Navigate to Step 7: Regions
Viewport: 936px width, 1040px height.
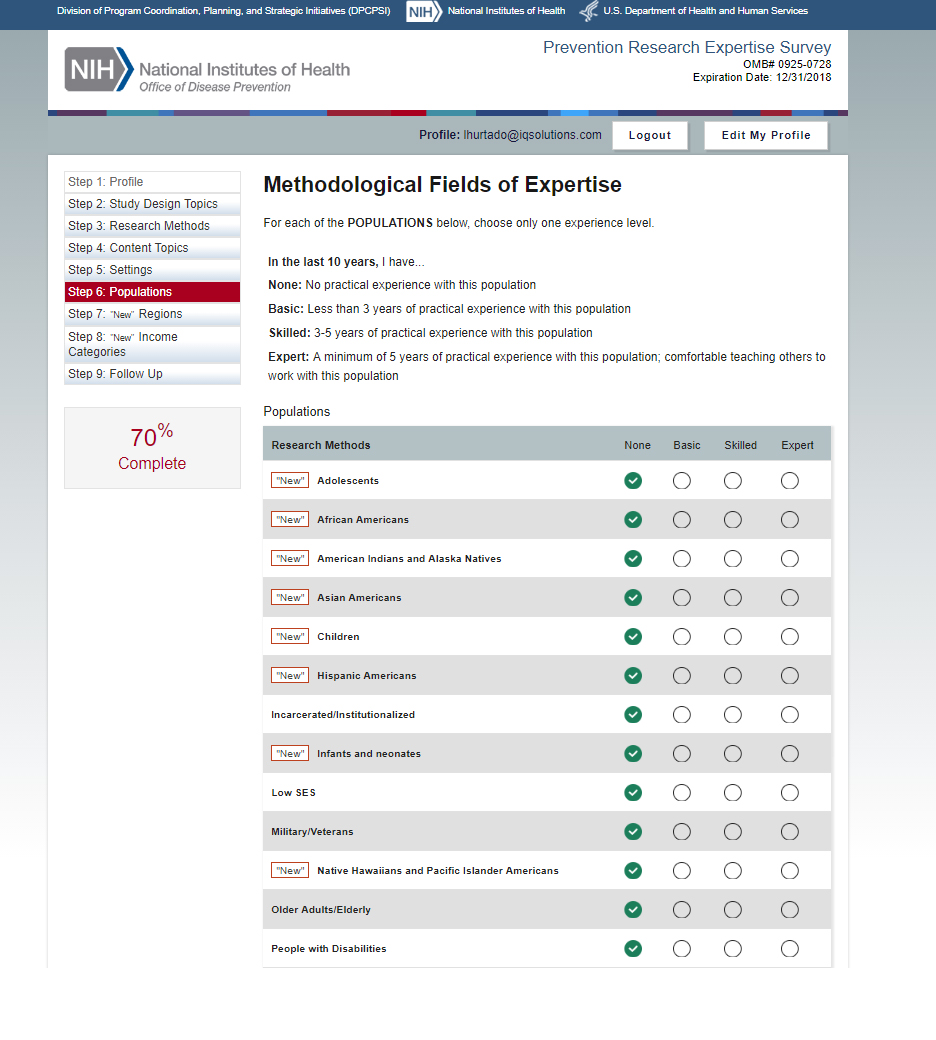pos(152,314)
